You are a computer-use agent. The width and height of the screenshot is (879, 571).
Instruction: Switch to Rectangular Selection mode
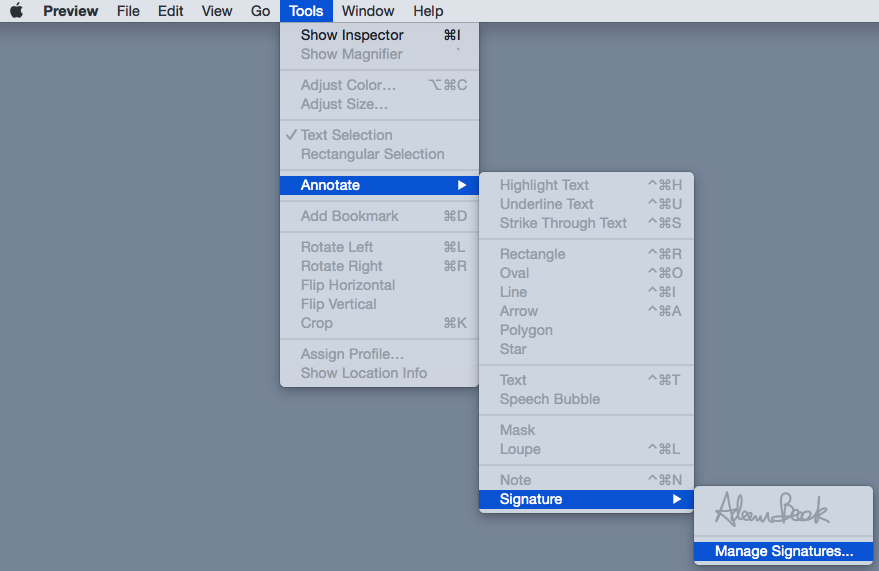(x=380, y=154)
